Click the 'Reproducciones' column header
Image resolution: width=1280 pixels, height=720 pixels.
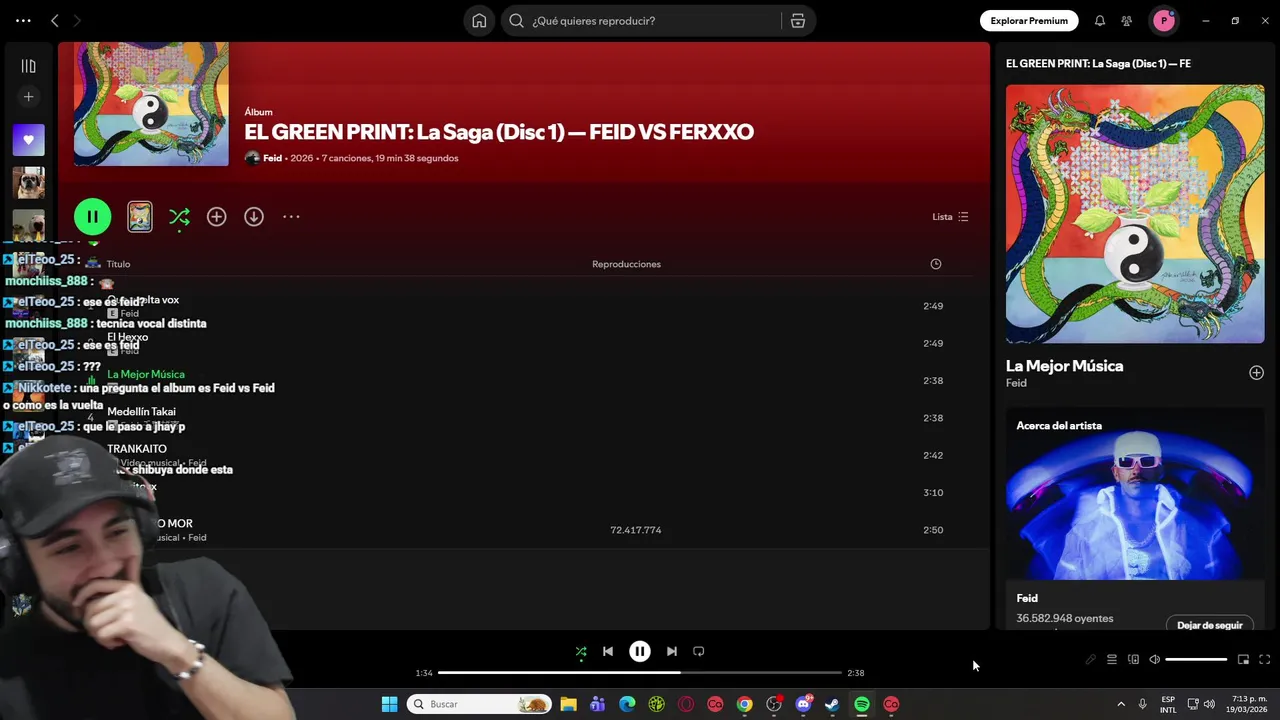tap(626, 264)
